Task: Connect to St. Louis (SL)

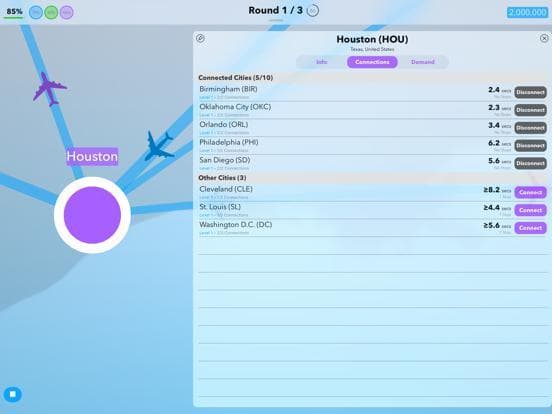Action: coord(531,210)
